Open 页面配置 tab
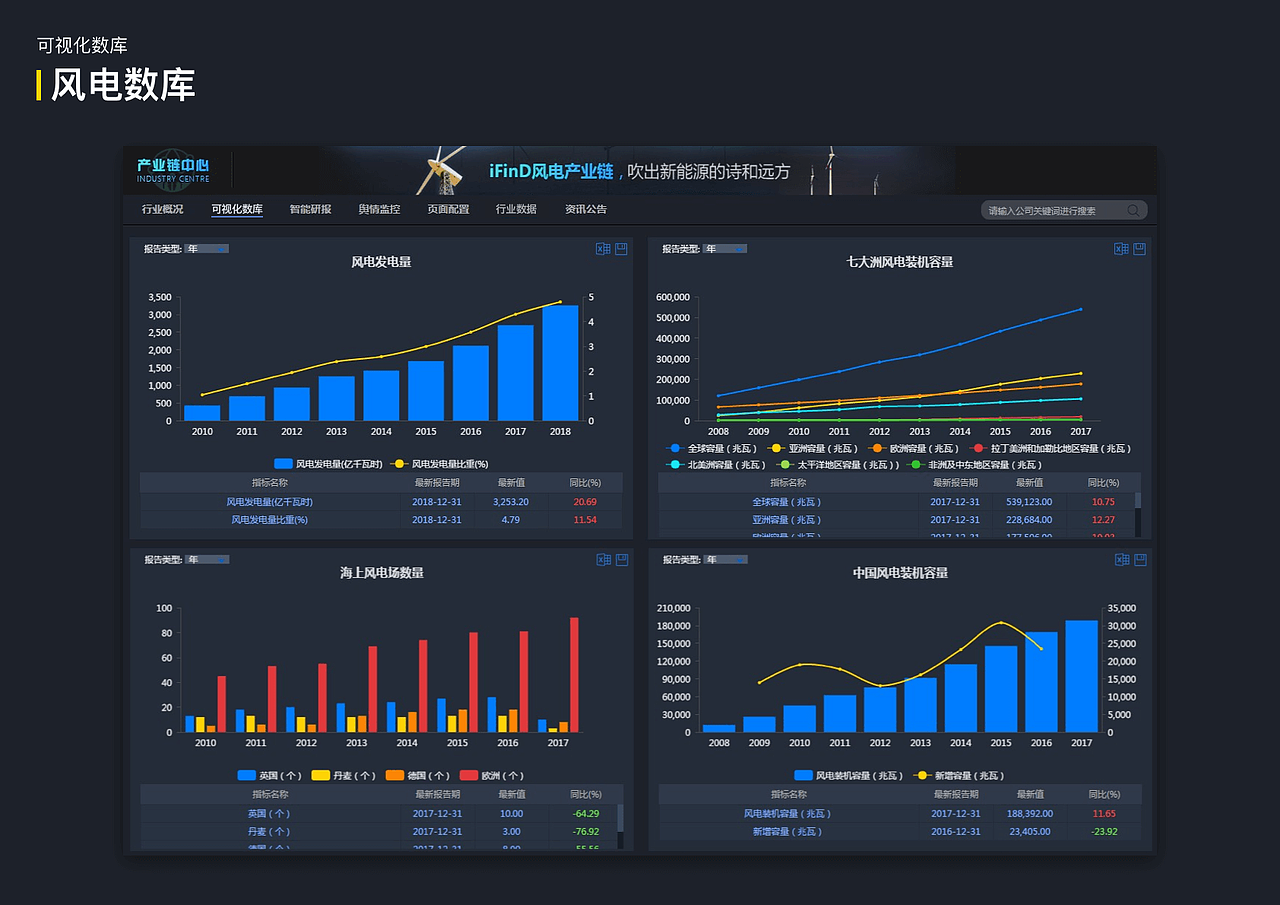The height and width of the screenshot is (905, 1280). tap(448, 209)
